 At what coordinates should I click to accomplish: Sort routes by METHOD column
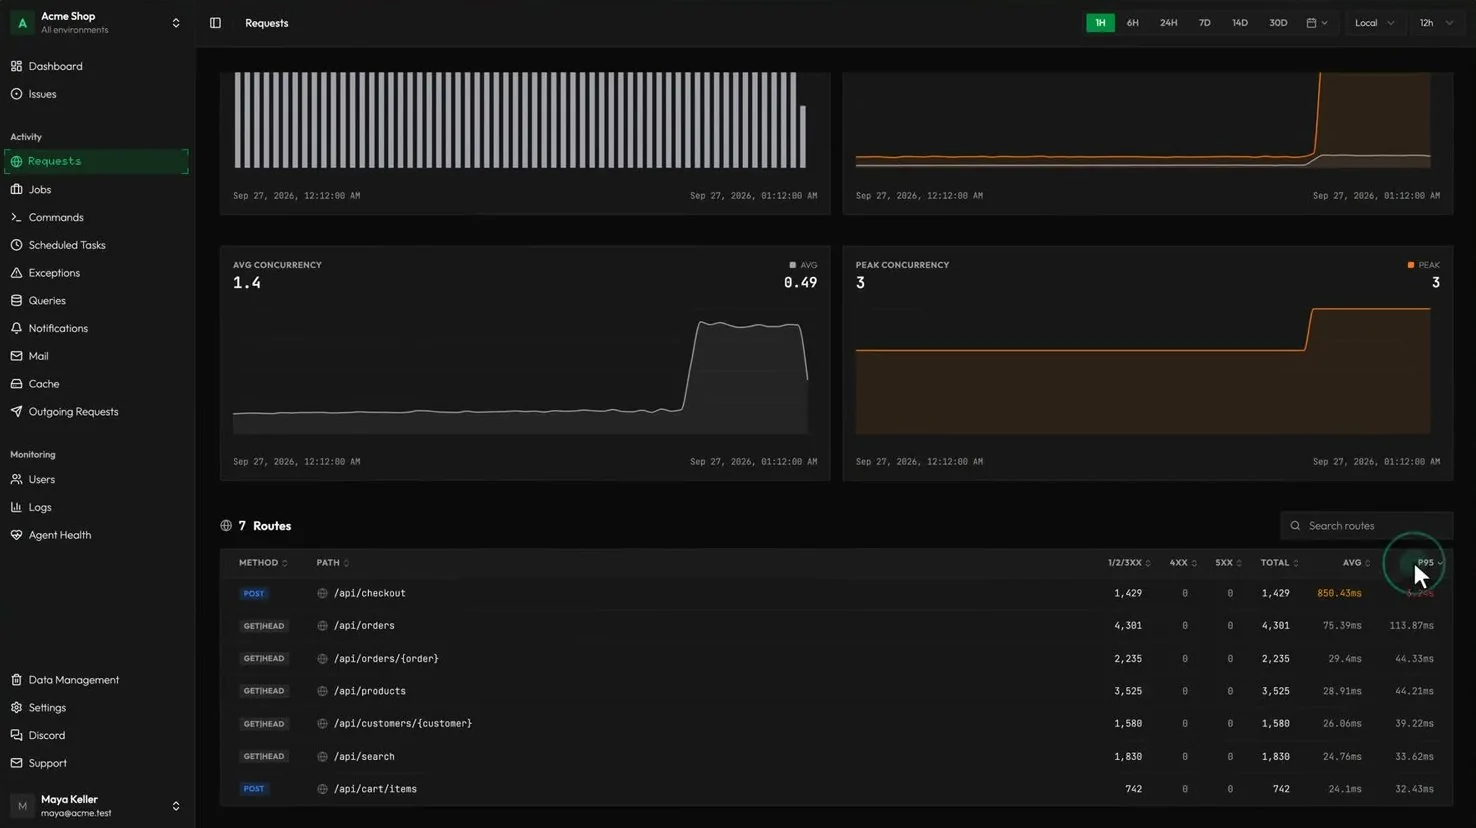coord(263,563)
